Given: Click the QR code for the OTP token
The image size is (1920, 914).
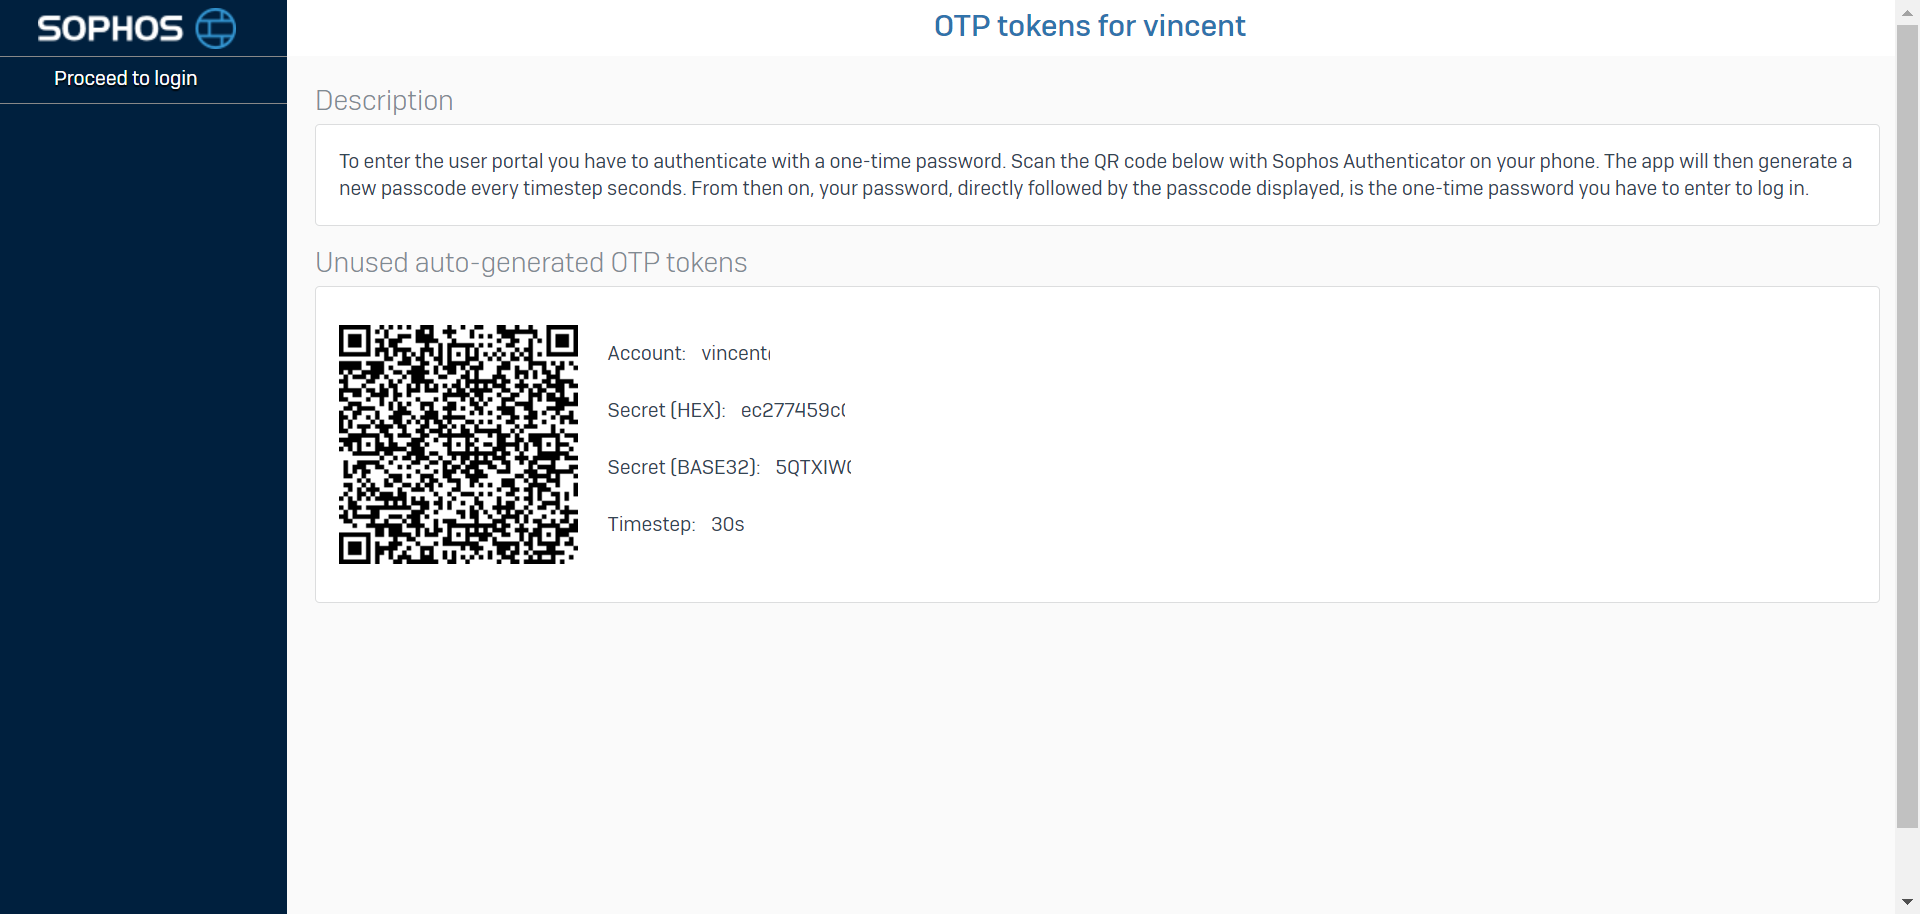Looking at the screenshot, I should pos(458,444).
